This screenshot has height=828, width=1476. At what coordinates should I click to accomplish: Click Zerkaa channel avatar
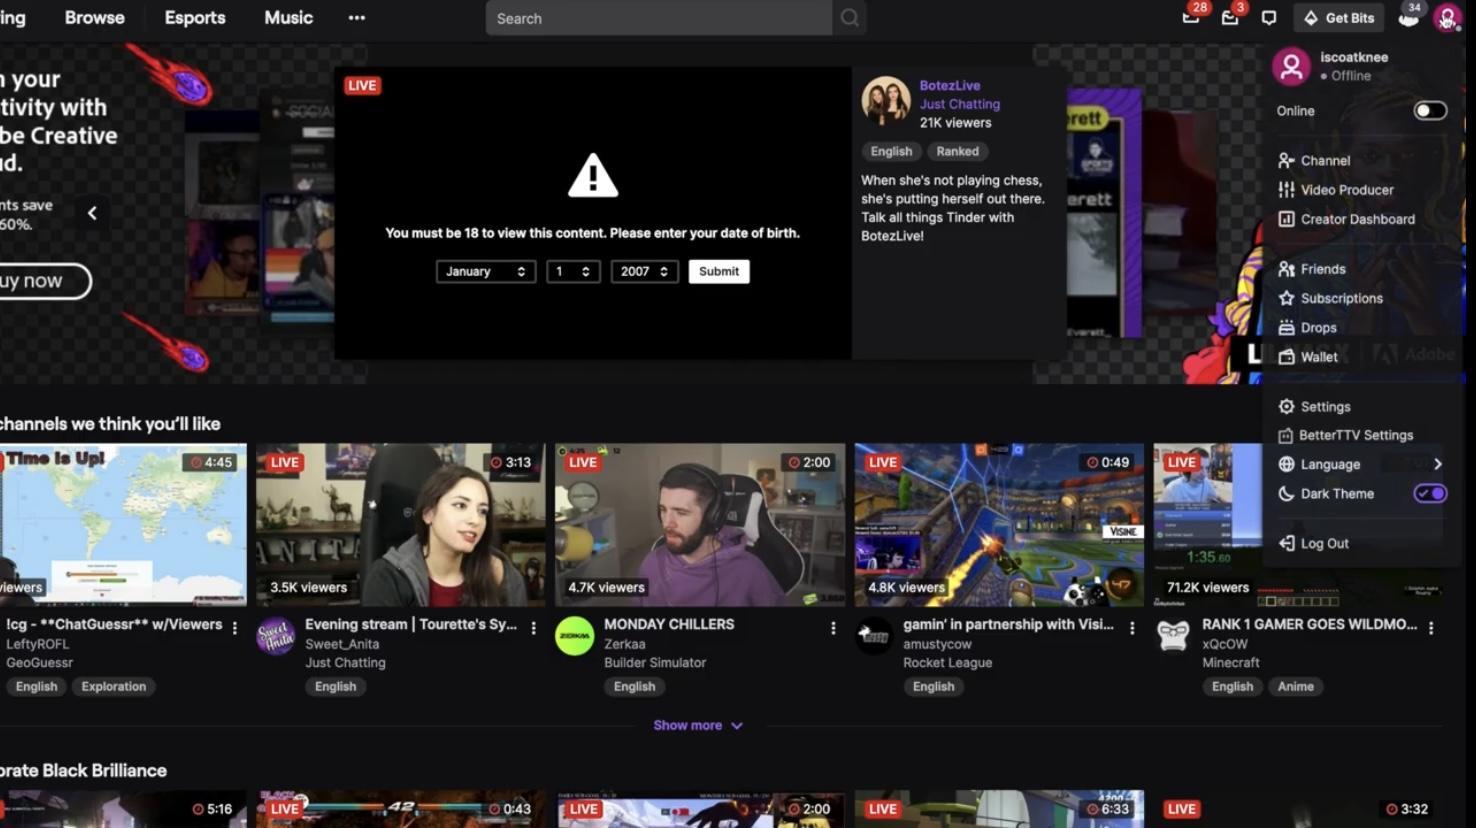coord(574,637)
